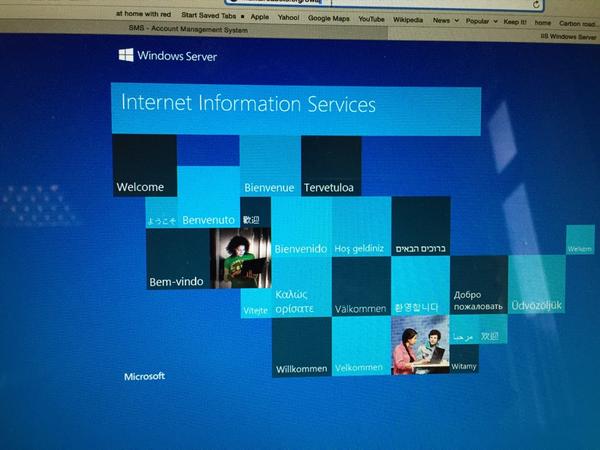
Task: Click the Greek Καλώς ορίσατε tile
Action: [x=302, y=287]
